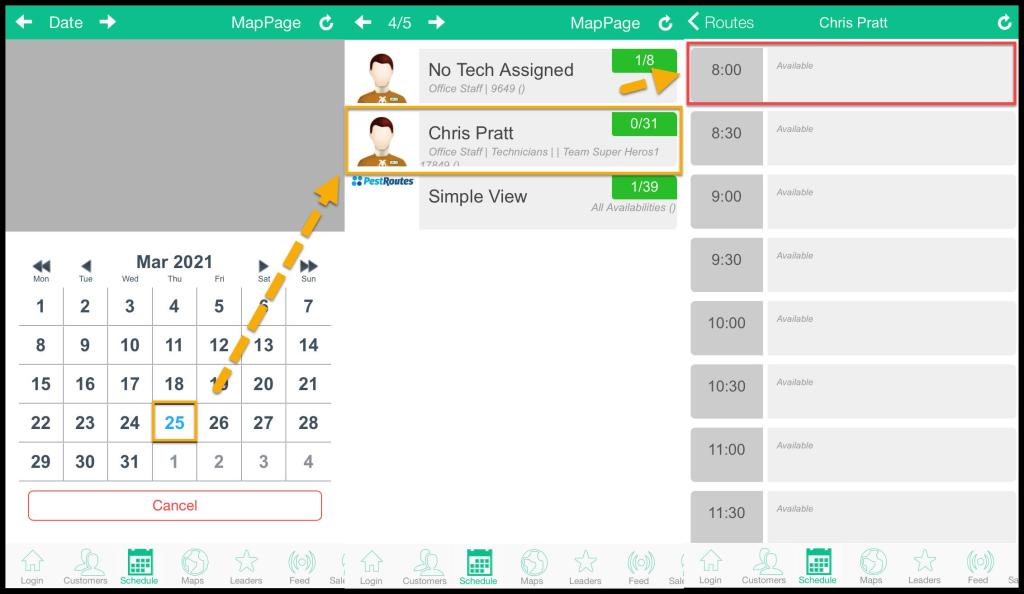The image size is (1024, 594).
Task: Open the Chris Pratt technician route
Action: 514,139
